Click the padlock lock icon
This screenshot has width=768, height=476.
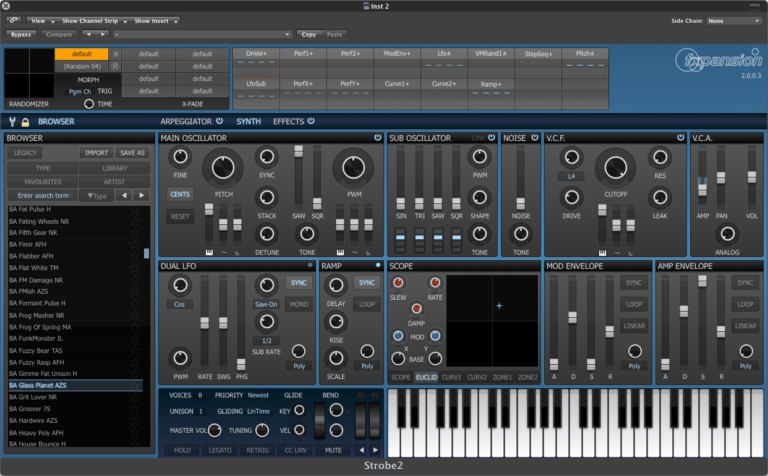coord(25,121)
